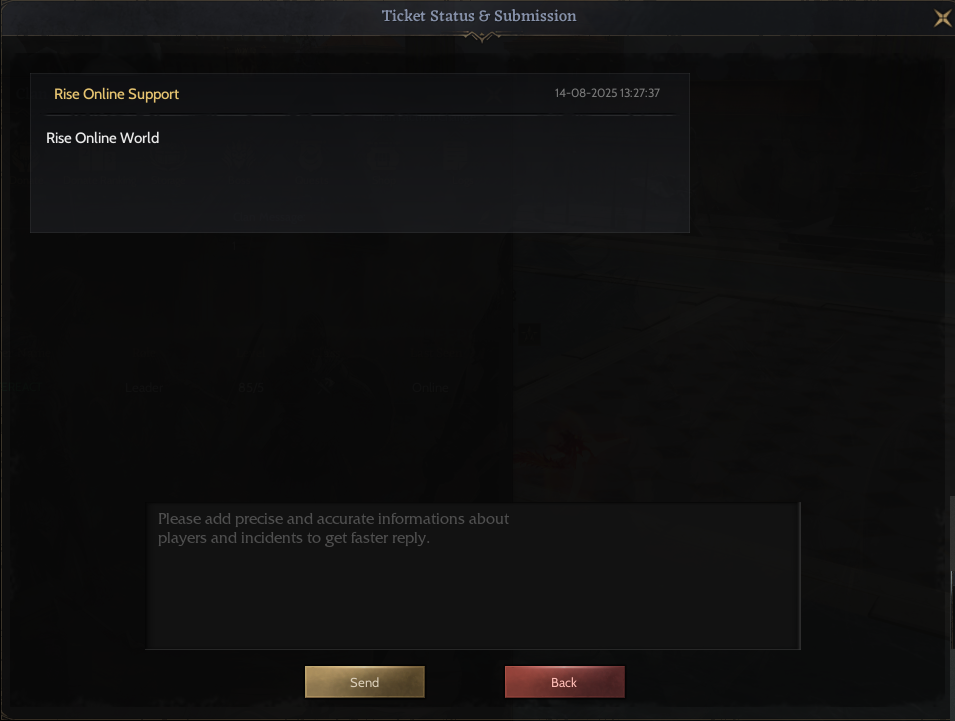The image size is (955, 721).
Task: Focus the ticket message input field
Action: pos(473,576)
